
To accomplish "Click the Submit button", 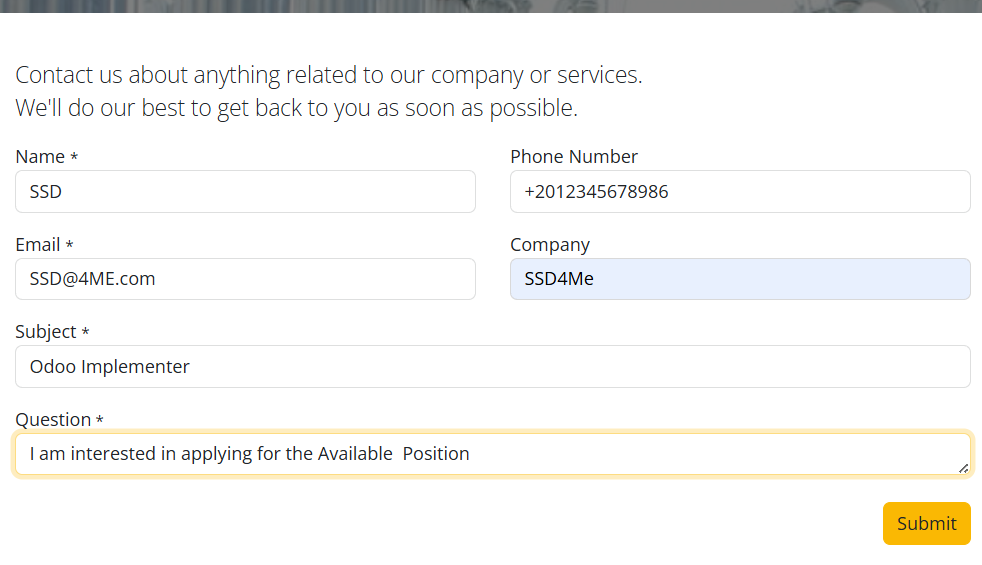I will click(x=926, y=523).
